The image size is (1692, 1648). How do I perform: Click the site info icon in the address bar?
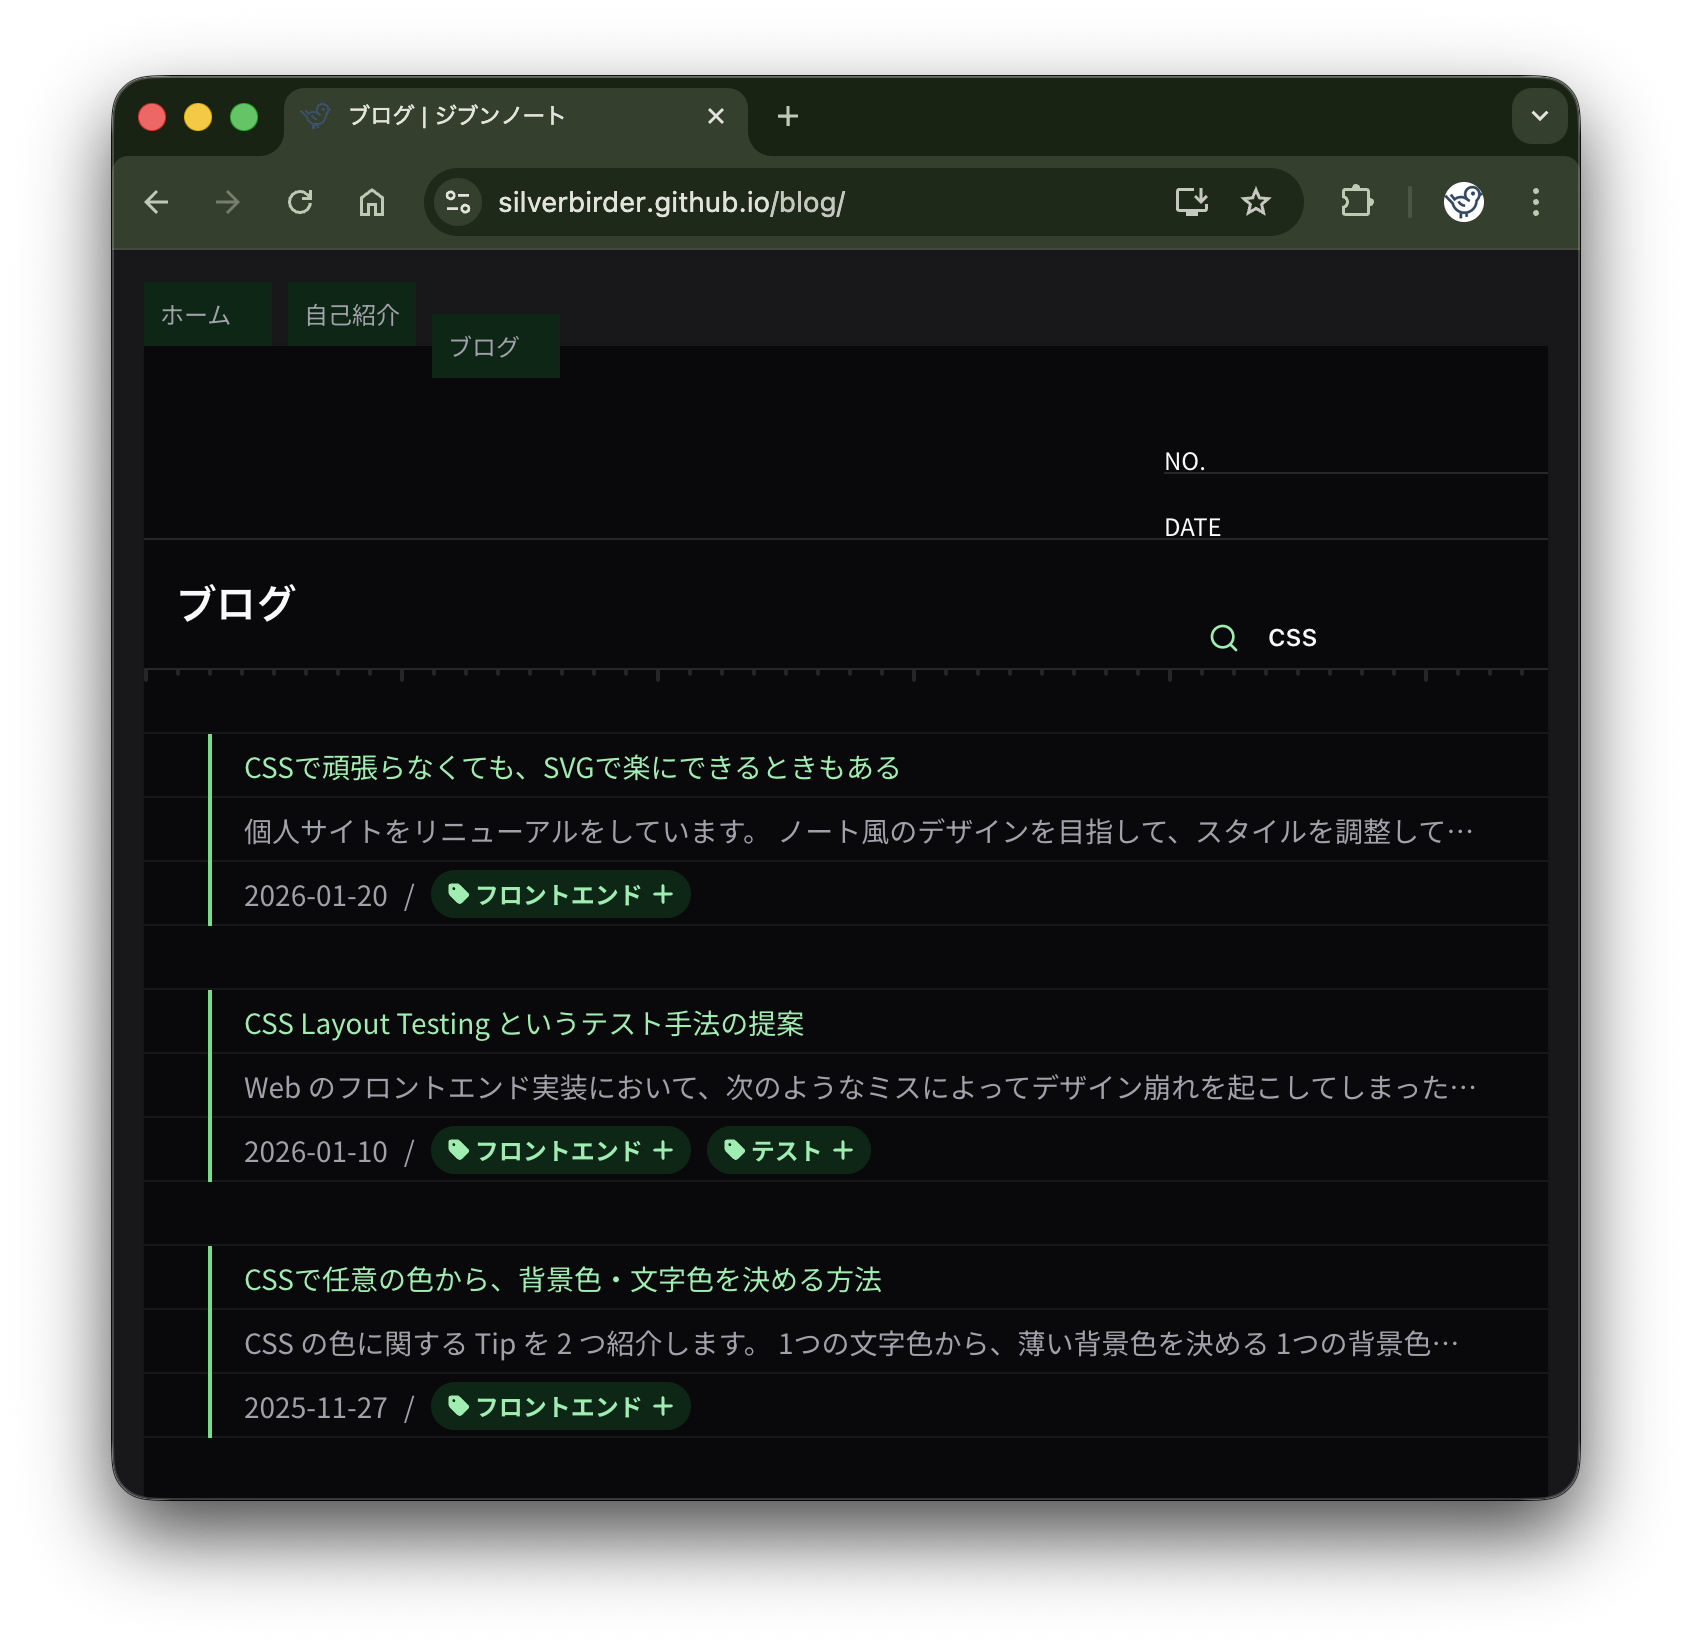tap(457, 202)
